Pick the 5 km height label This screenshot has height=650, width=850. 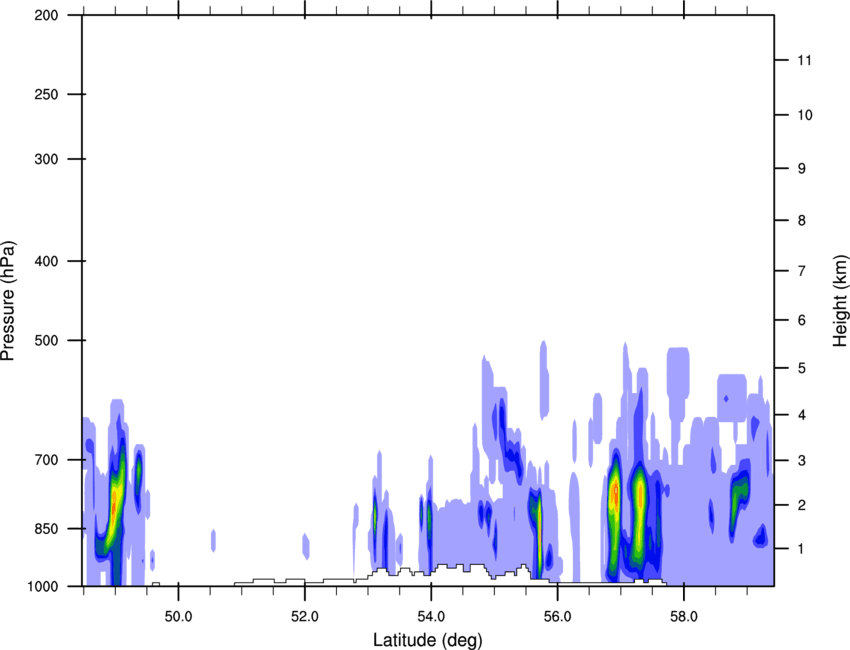[x=801, y=368]
